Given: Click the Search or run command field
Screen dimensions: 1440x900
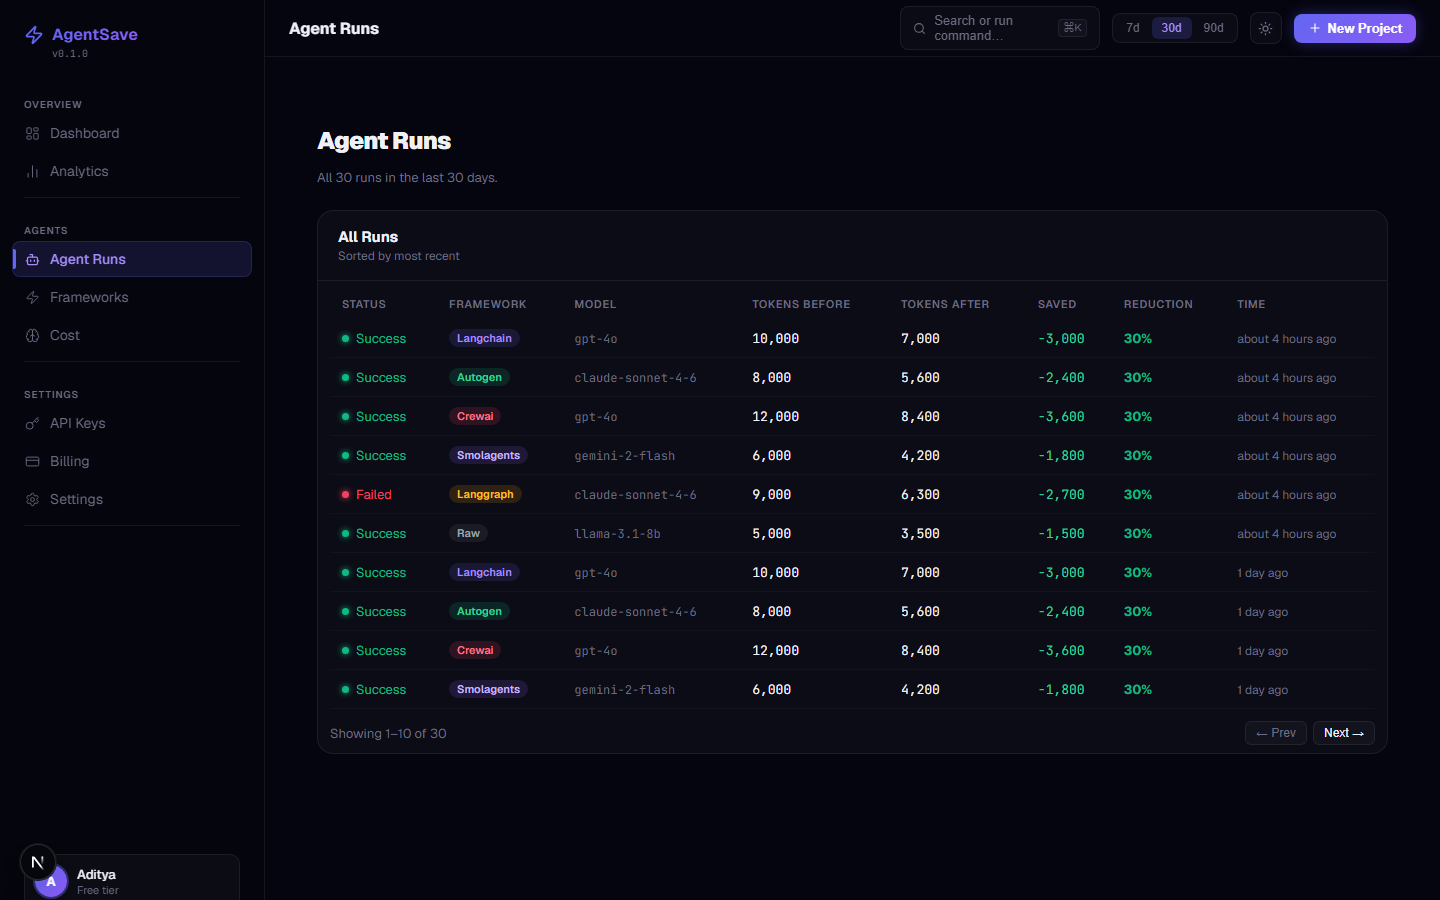Looking at the screenshot, I should click(x=999, y=28).
